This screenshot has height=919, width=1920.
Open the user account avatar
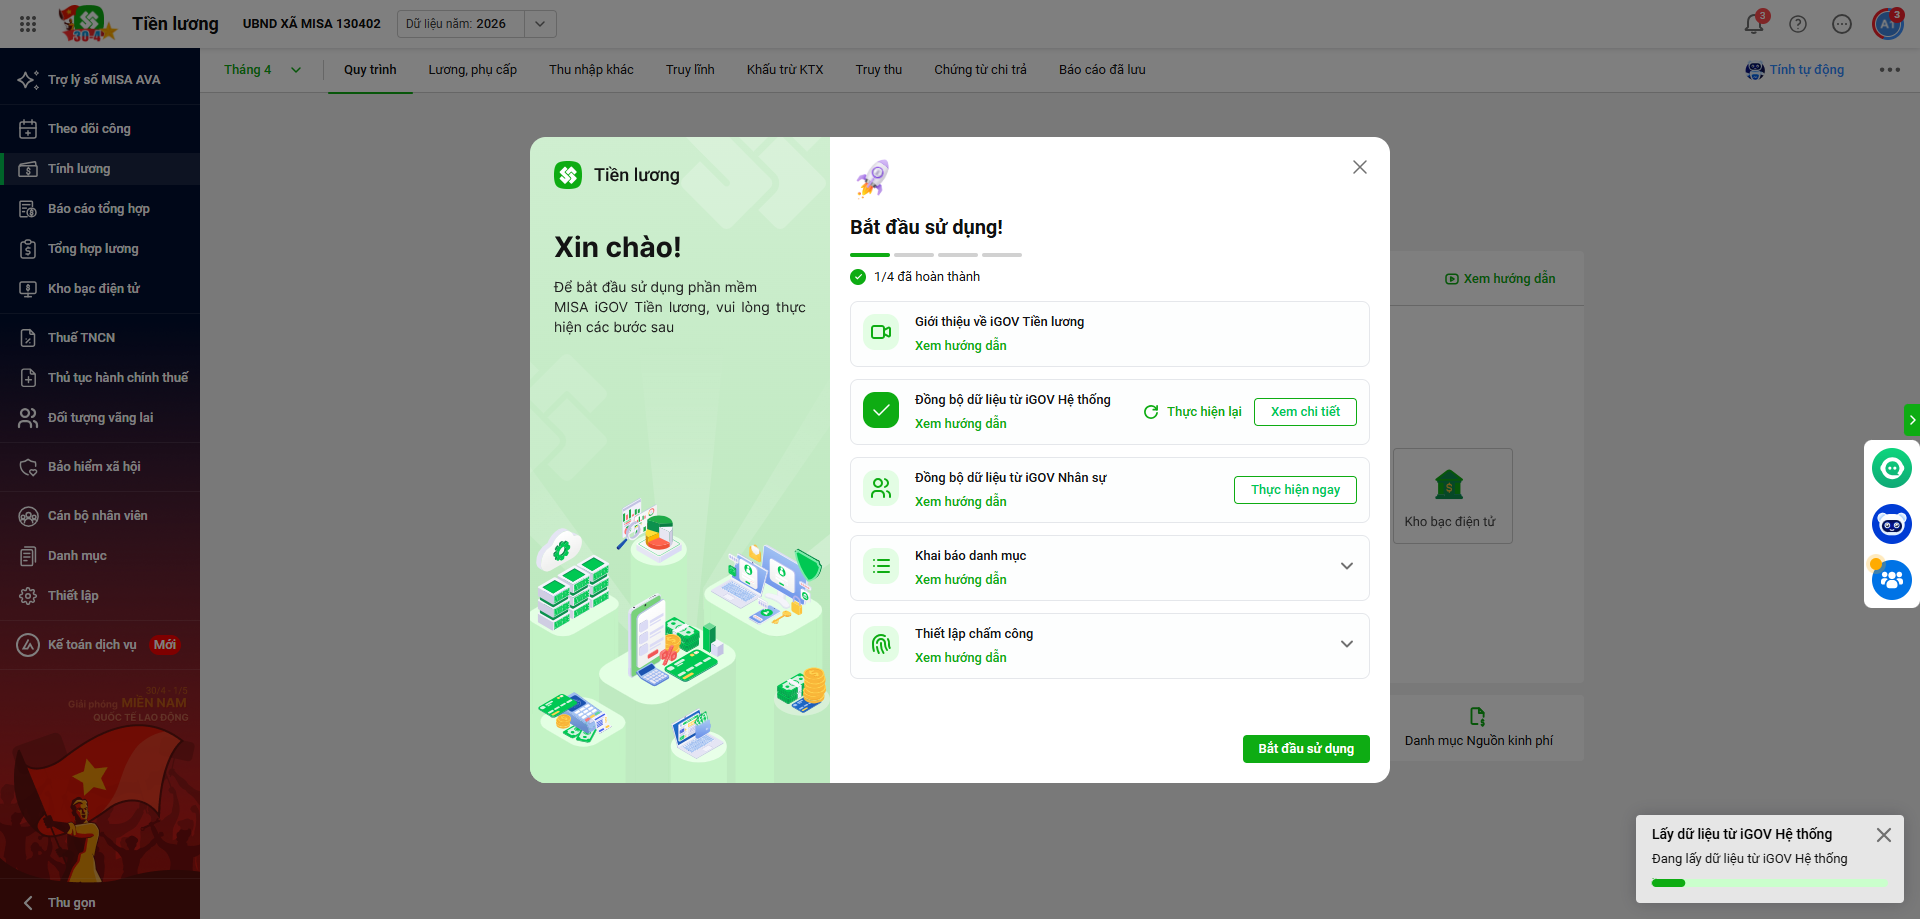[x=1887, y=24]
